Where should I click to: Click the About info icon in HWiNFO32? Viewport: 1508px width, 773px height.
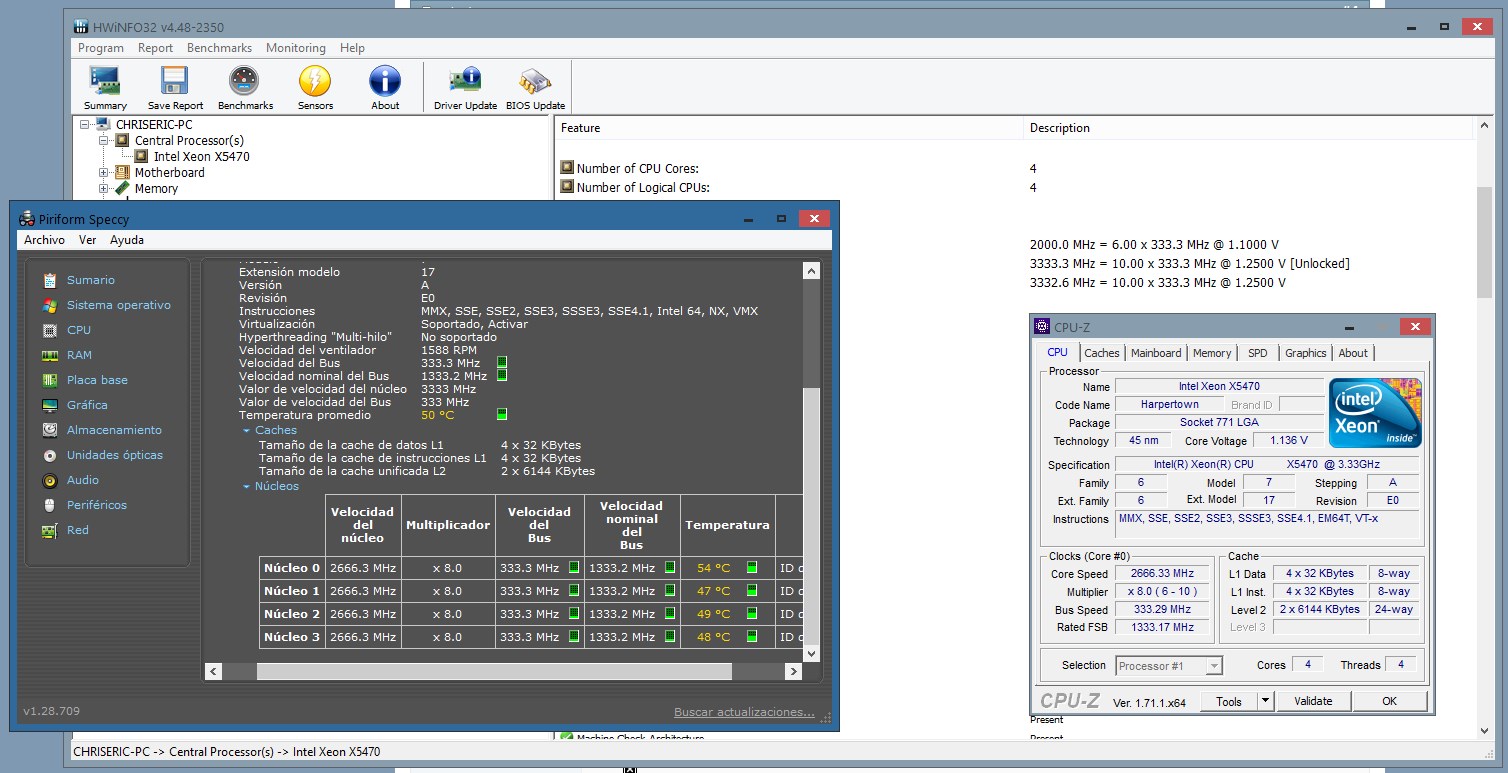pos(385,88)
